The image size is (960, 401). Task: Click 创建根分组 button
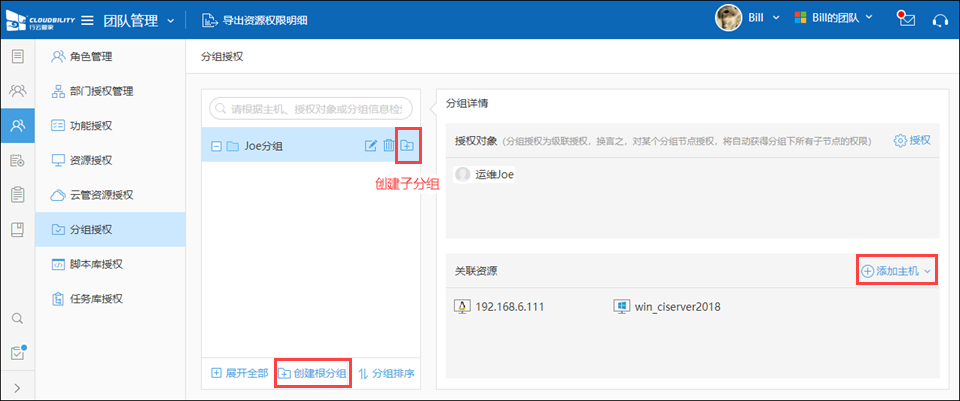click(313, 374)
